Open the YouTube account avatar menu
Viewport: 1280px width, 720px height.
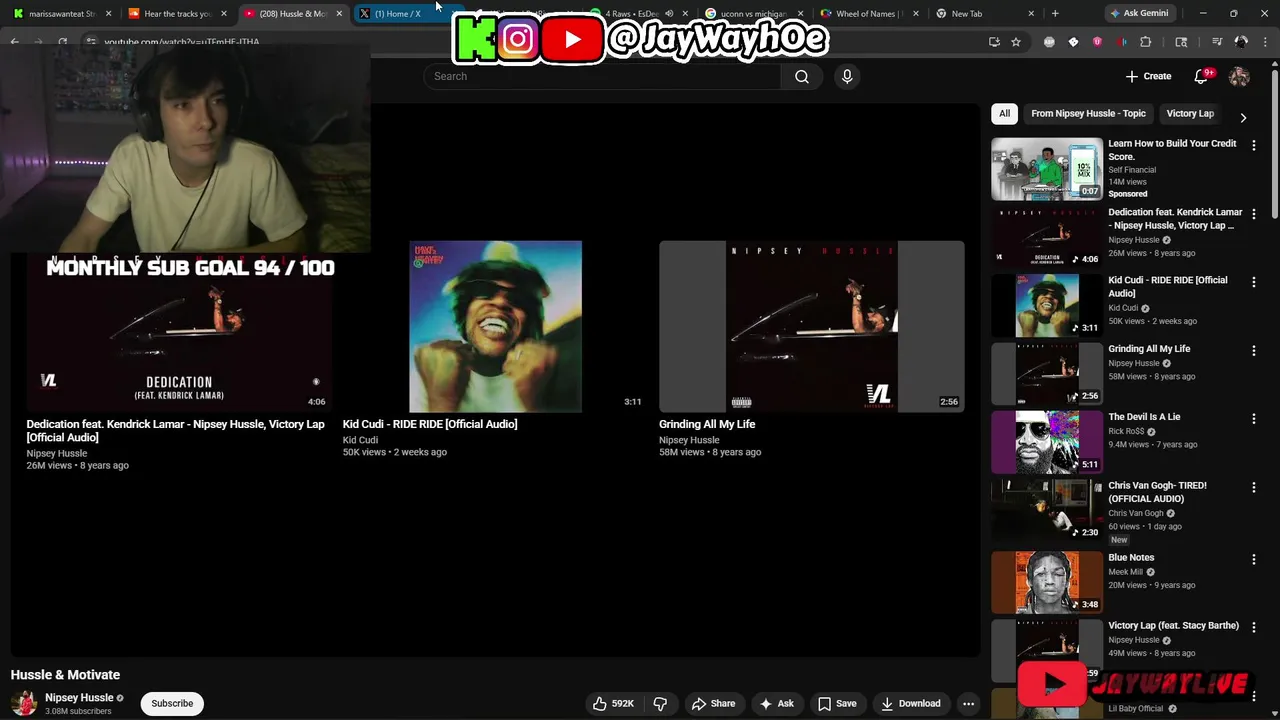coord(1239,76)
